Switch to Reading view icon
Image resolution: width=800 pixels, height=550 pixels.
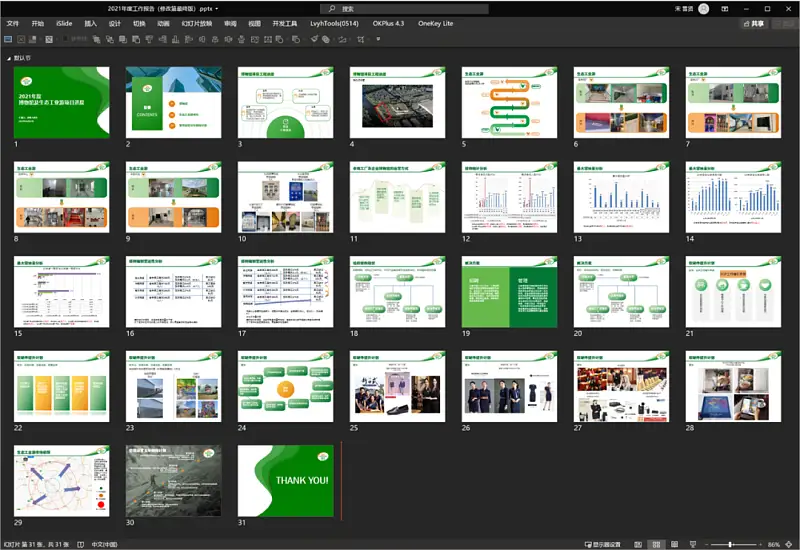674,544
